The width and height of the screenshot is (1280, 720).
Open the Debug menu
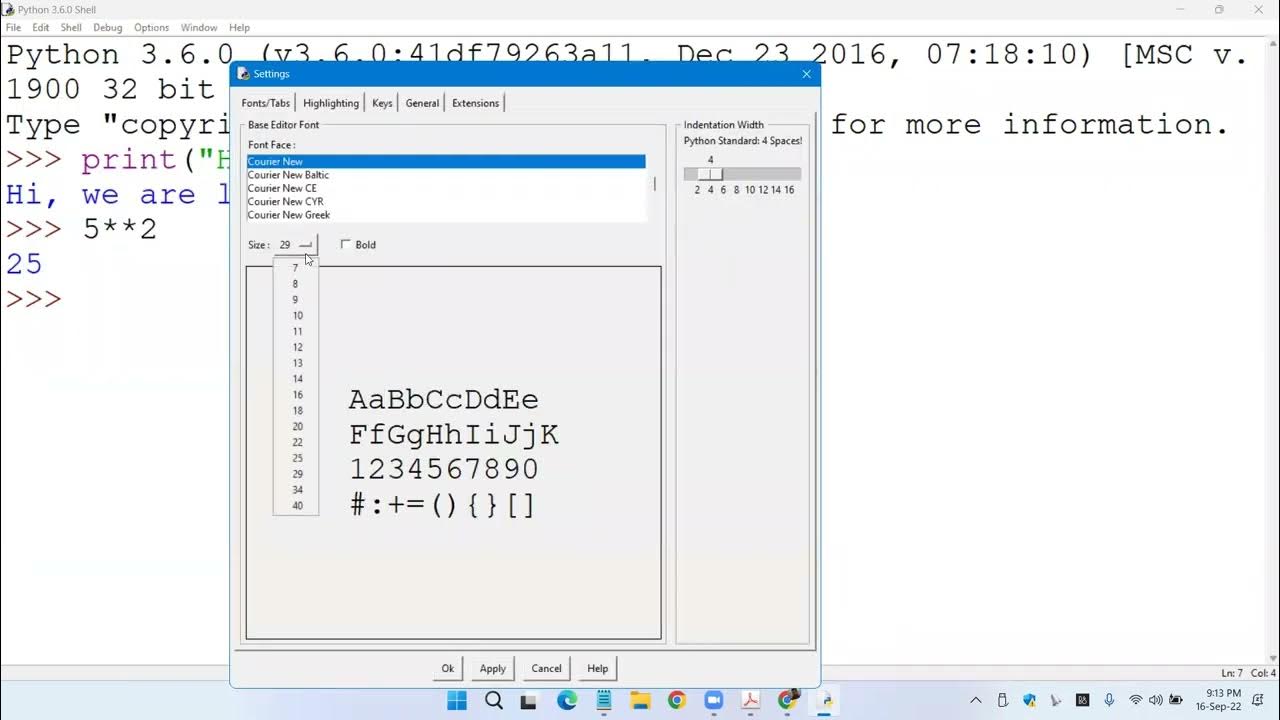[x=108, y=27]
